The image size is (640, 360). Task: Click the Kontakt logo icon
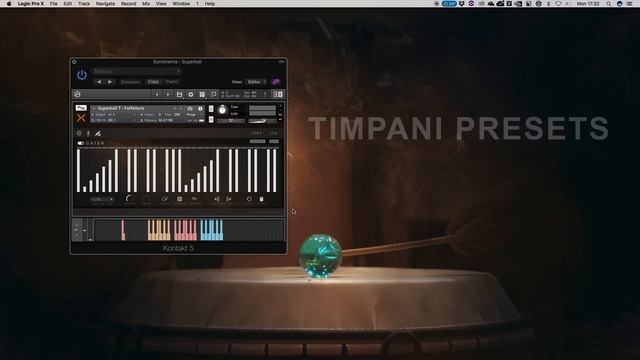tap(77, 94)
